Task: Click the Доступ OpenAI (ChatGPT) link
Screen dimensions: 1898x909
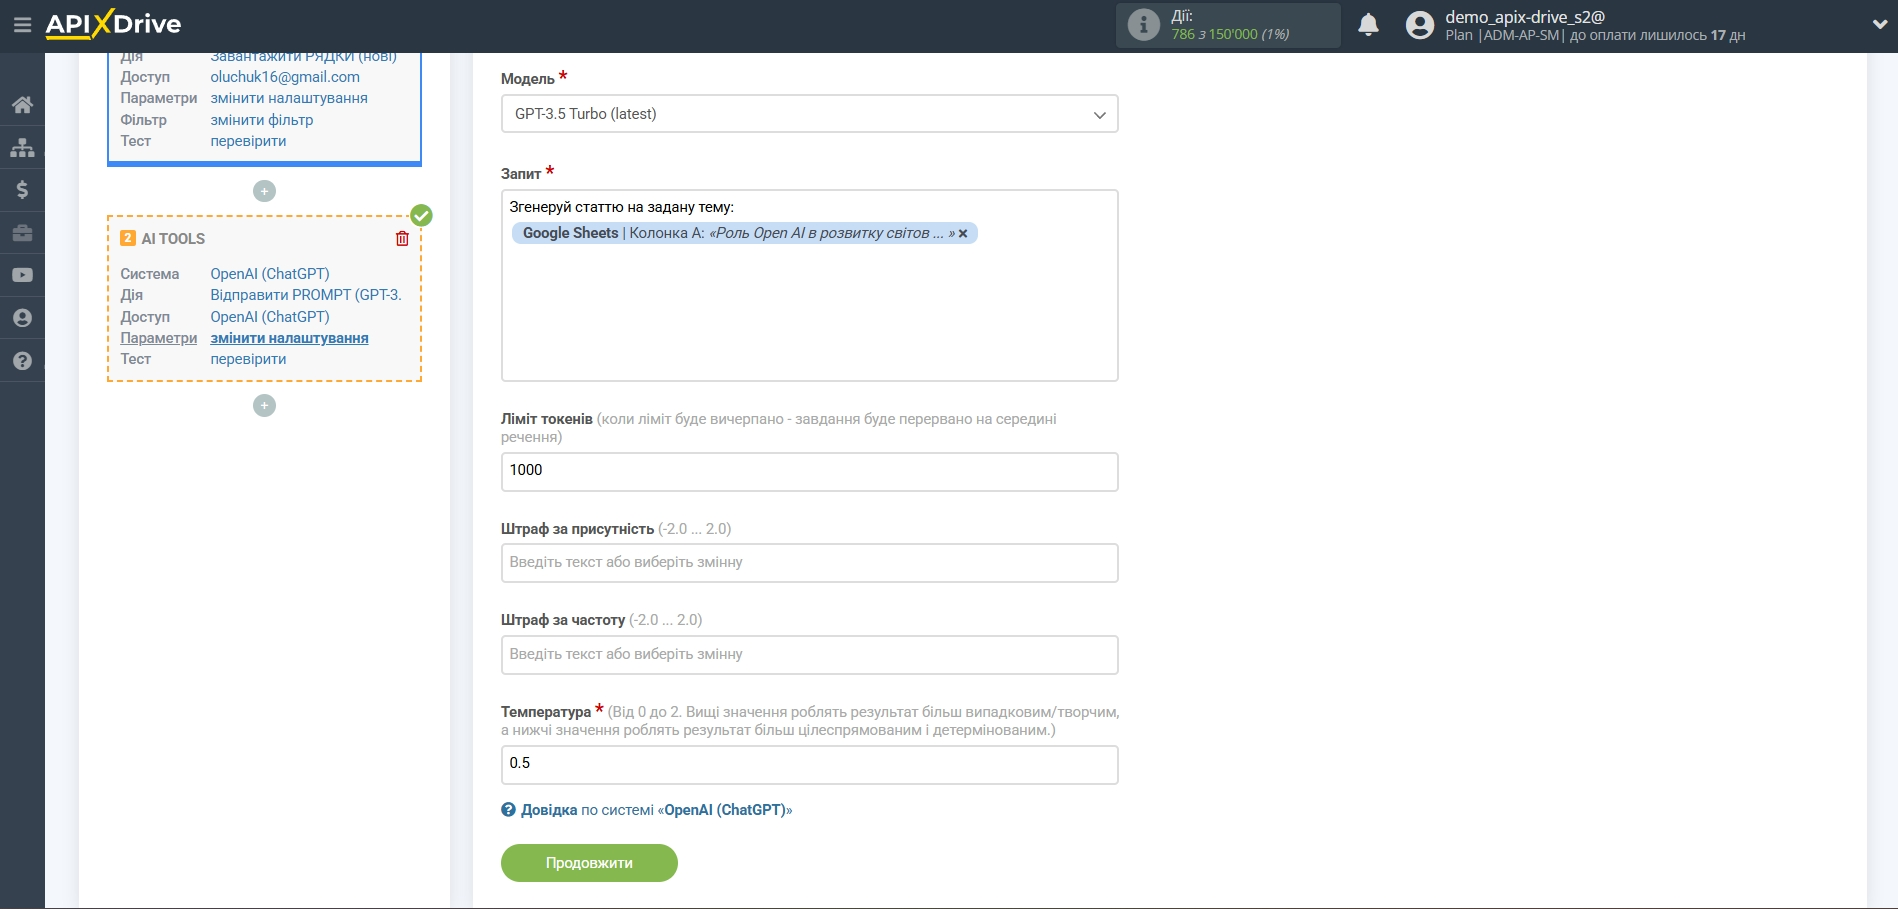Action: click(x=270, y=317)
